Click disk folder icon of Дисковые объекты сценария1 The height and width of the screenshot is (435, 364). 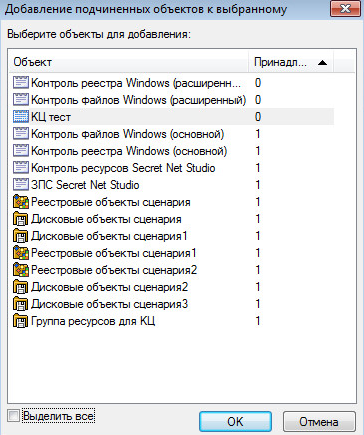[21, 236]
